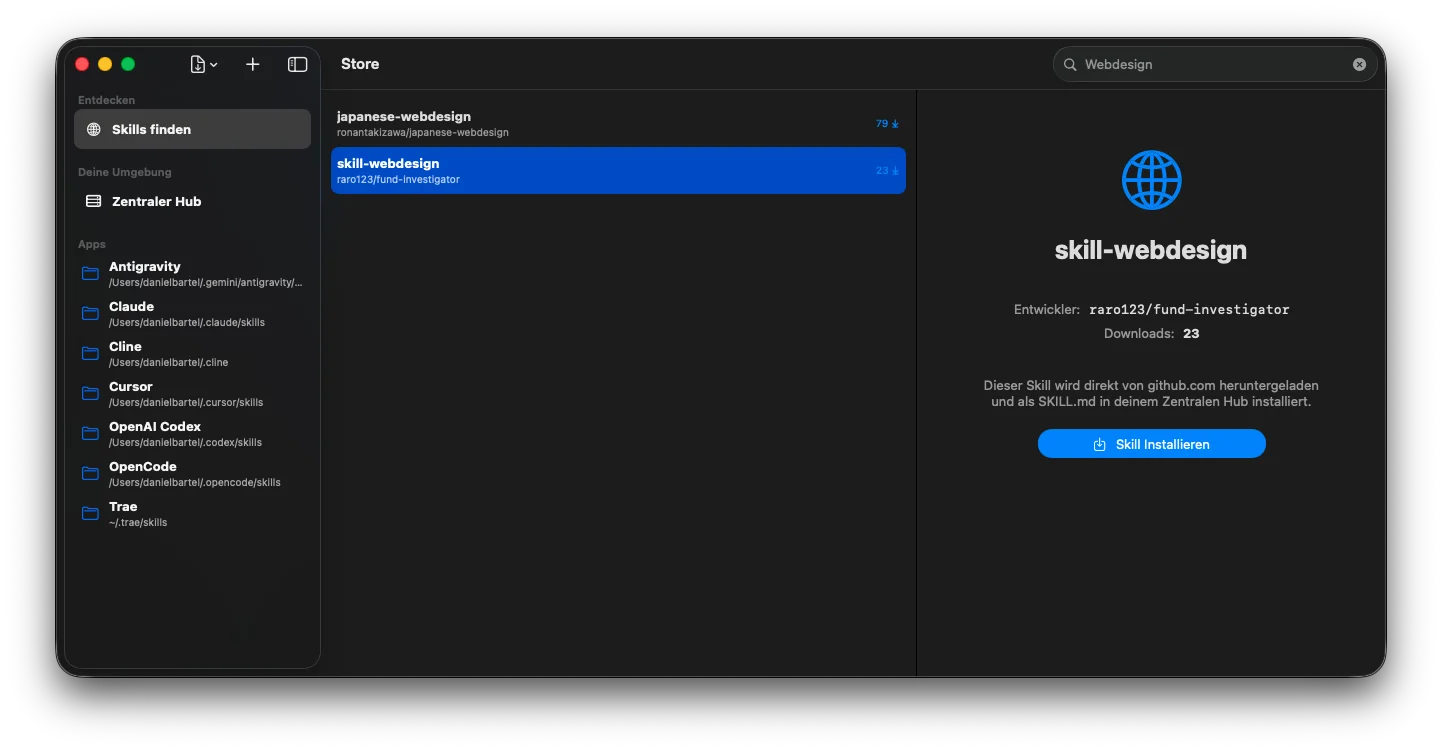This screenshot has height=751, width=1442.
Task: Select the skill-webdesign list entry
Action: coord(600,170)
